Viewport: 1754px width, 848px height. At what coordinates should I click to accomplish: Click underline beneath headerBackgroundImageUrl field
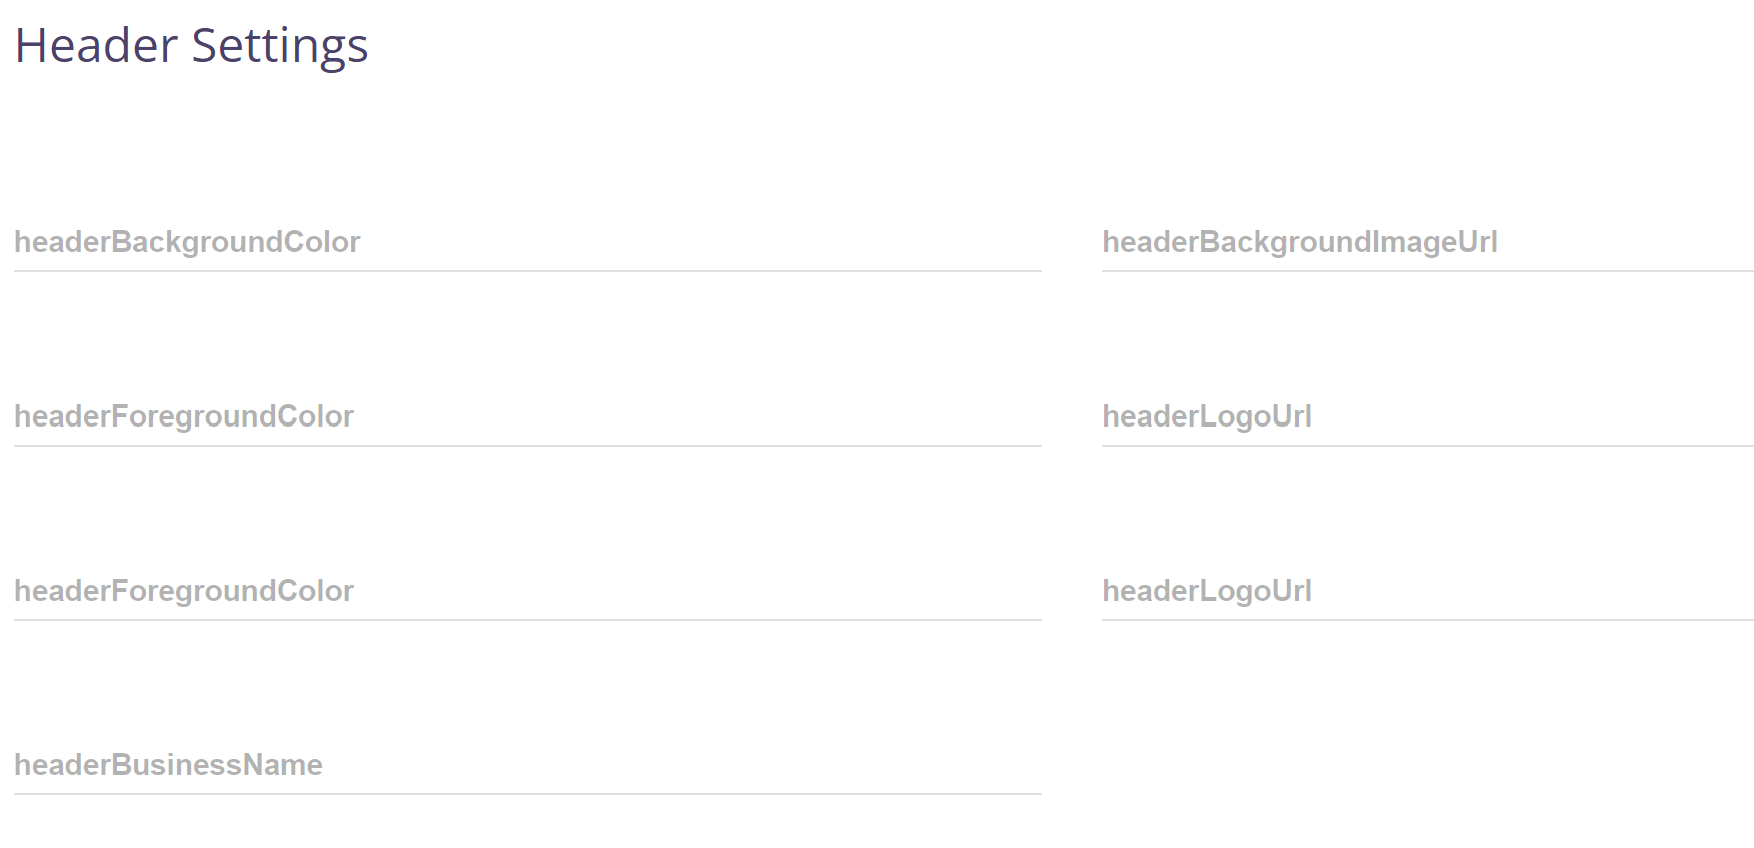(x=1428, y=271)
